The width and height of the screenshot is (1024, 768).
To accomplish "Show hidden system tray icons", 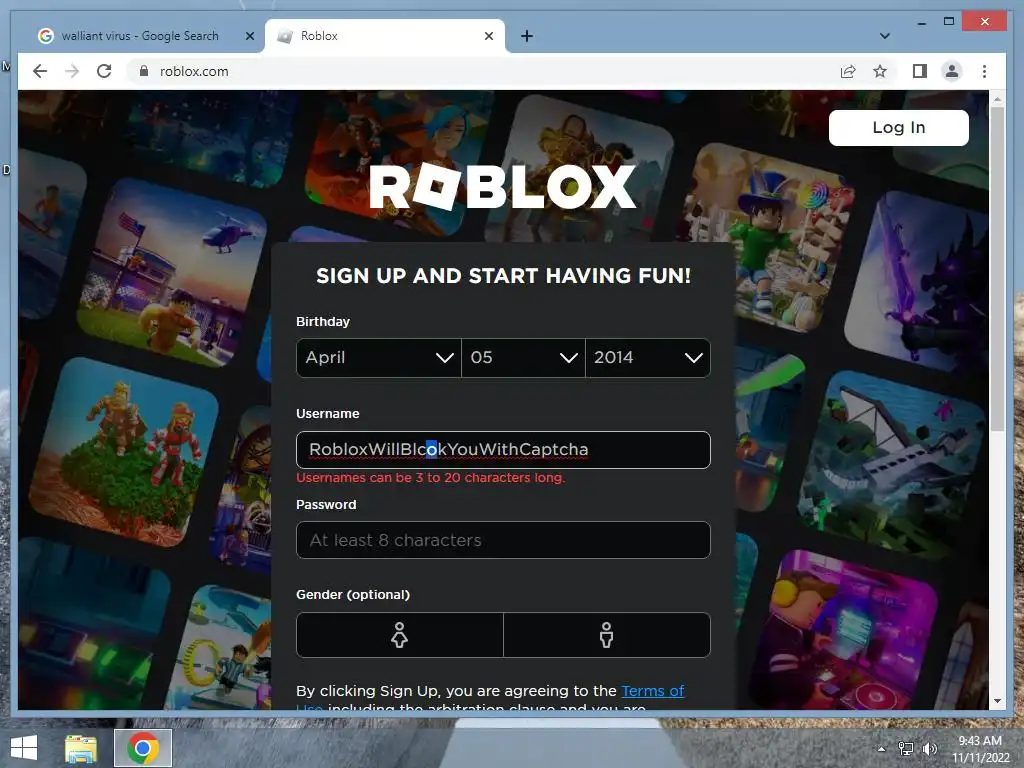I will [882, 749].
